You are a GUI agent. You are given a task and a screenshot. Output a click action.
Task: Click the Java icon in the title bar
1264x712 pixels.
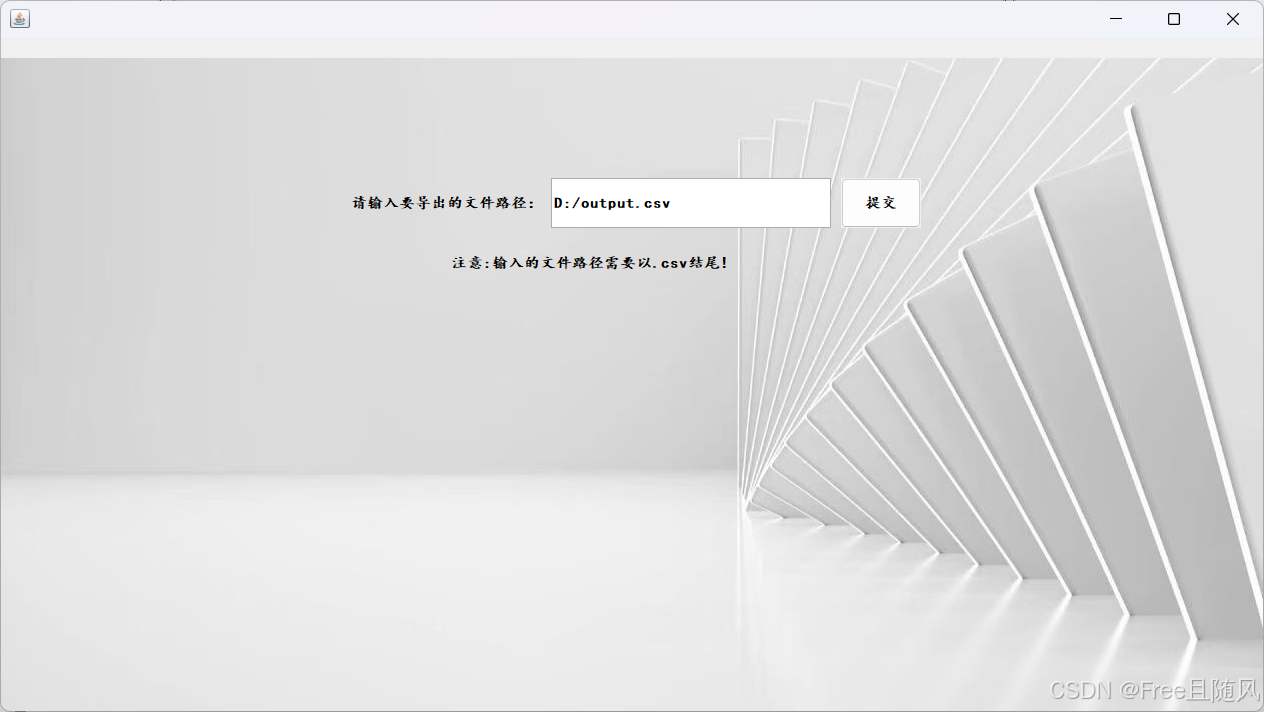pyautogui.click(x=20, y=19)
